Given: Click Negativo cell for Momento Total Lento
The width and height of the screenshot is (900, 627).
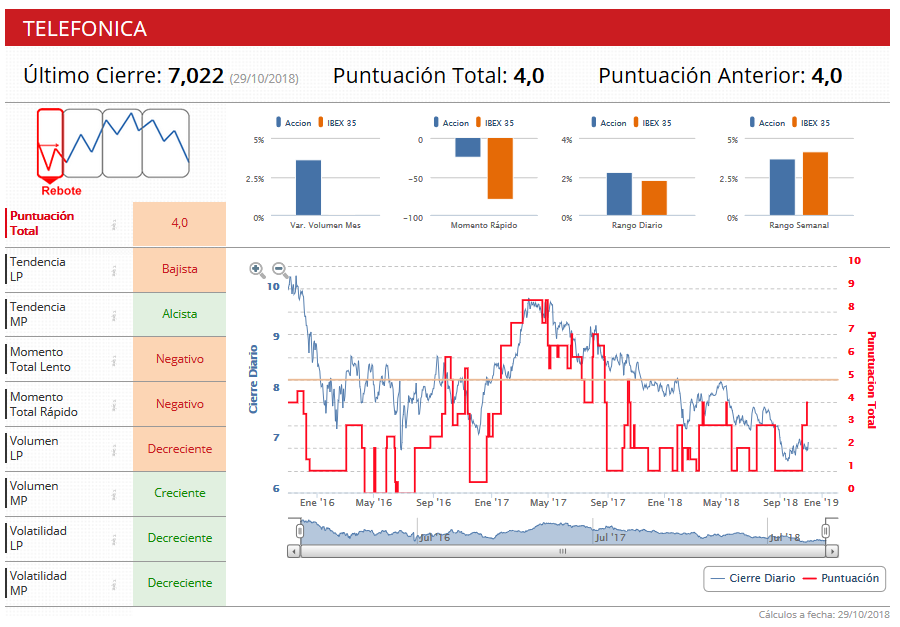Looking at the screenshot, I should tap(180, 359).
